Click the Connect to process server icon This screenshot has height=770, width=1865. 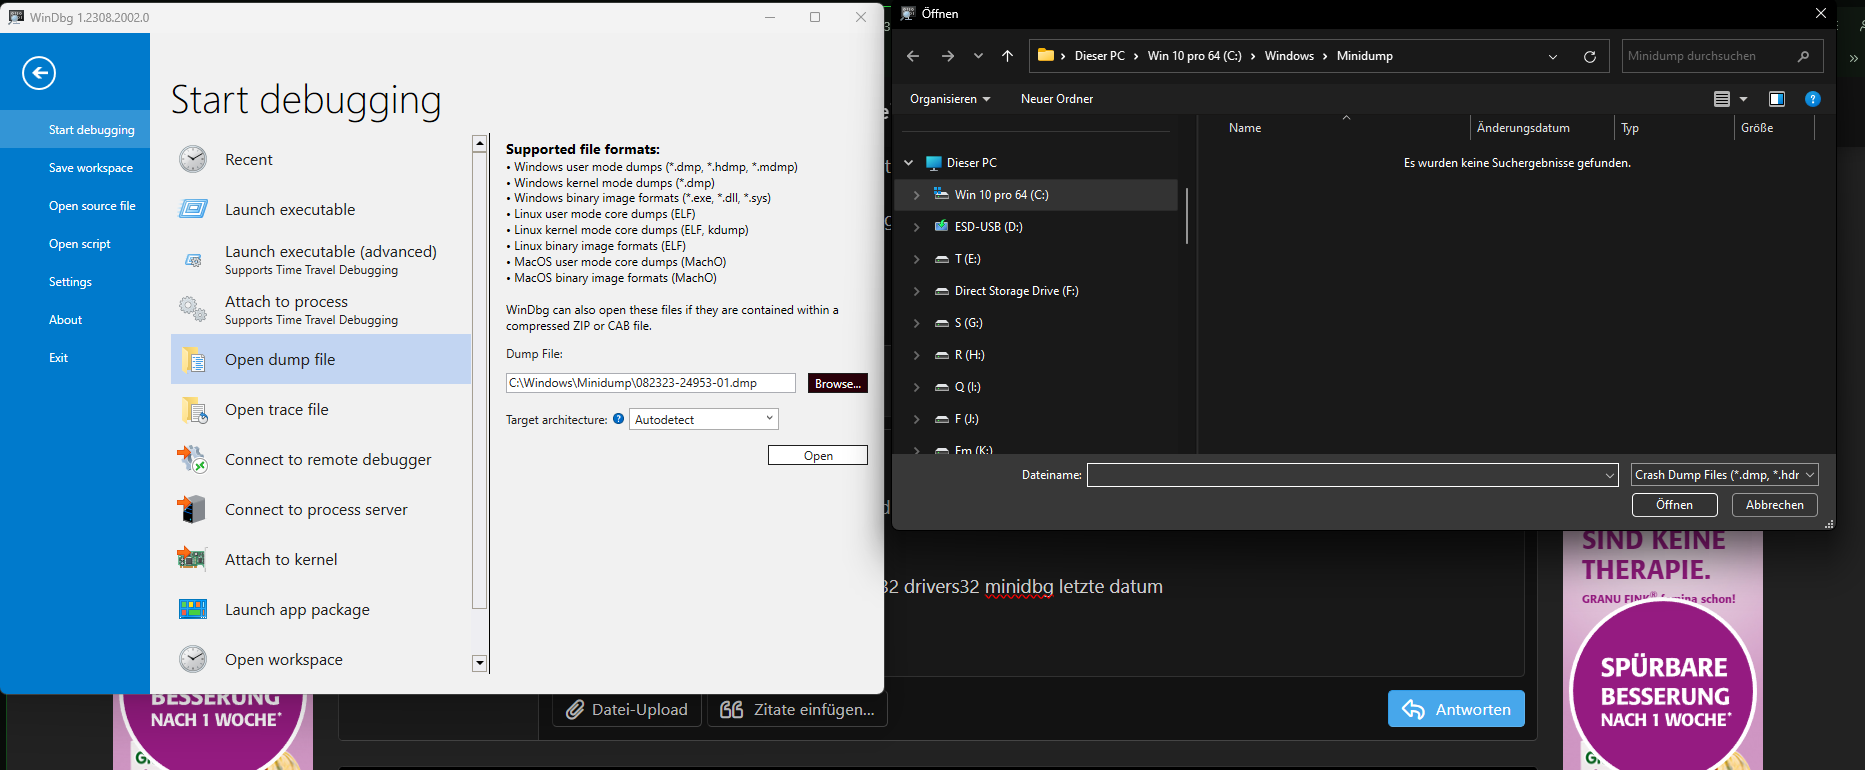tap(192, 509)
